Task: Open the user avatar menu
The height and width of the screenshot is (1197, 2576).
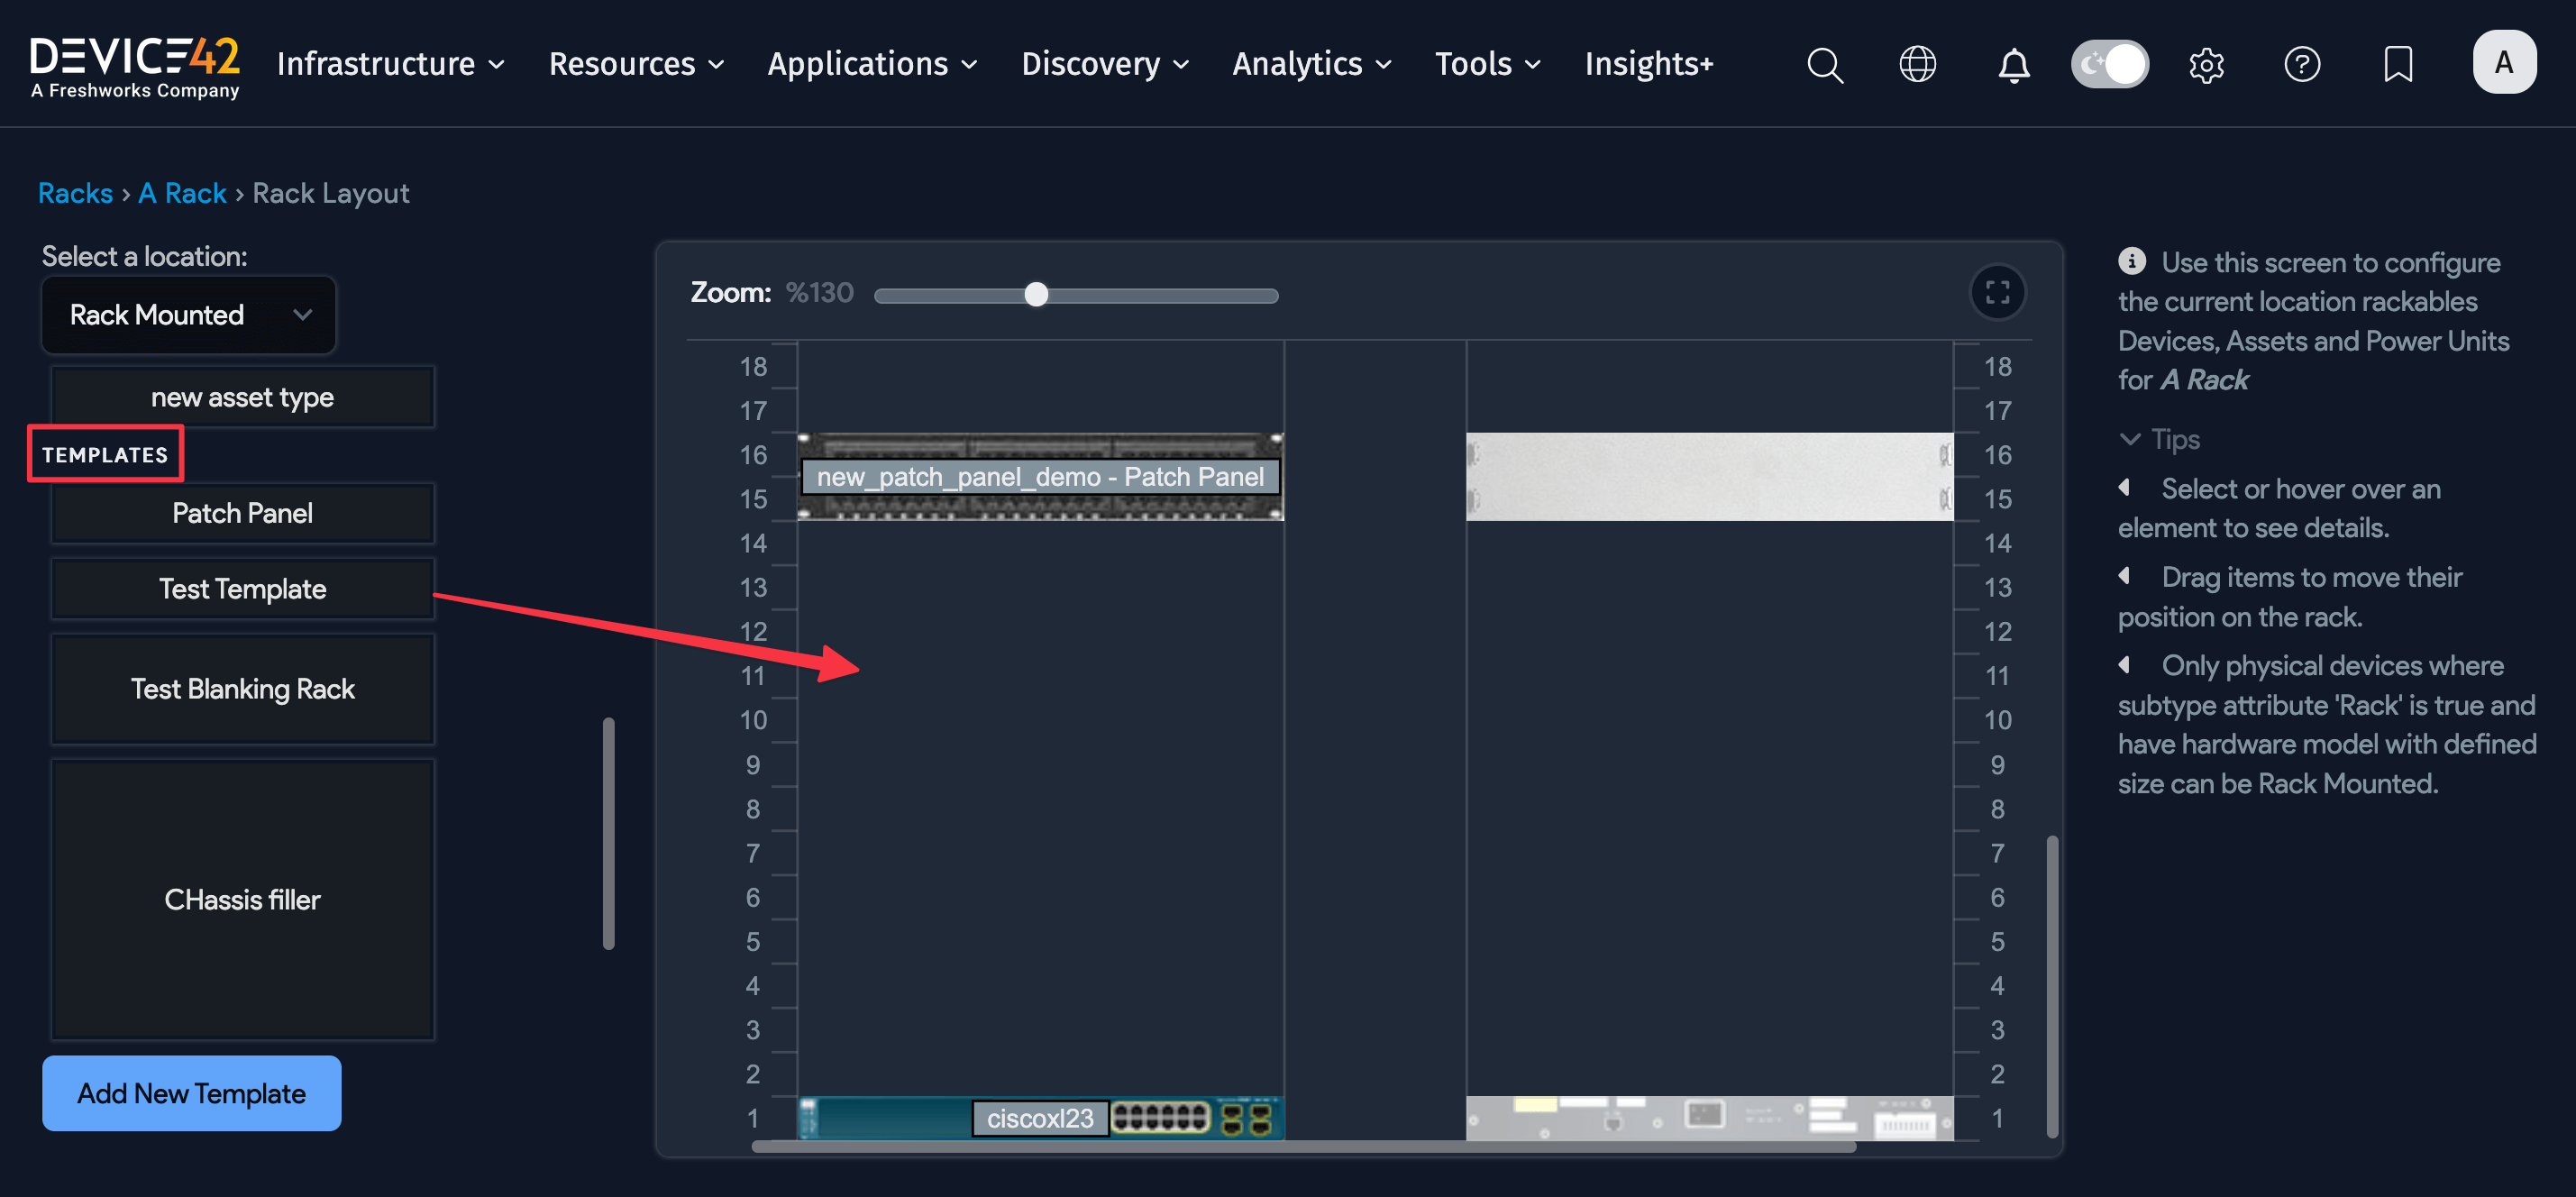Action: click(x=2504, y=61)
